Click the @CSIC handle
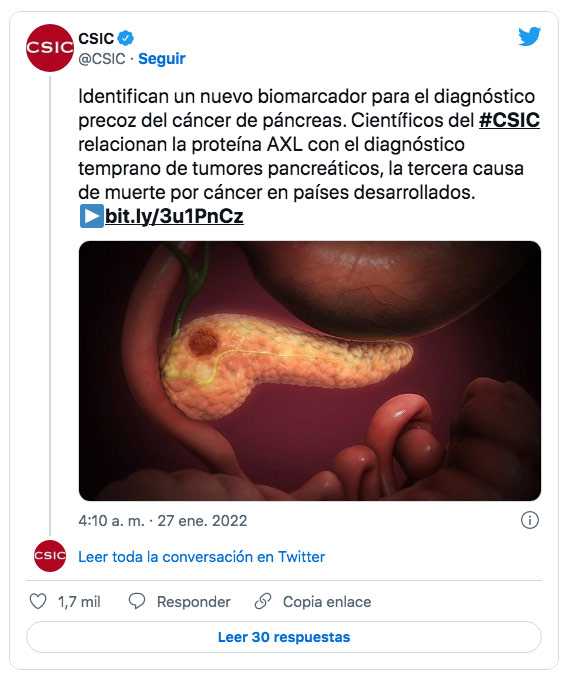The height and width of the screenshot is (680, 572). (x=102, y=59)
